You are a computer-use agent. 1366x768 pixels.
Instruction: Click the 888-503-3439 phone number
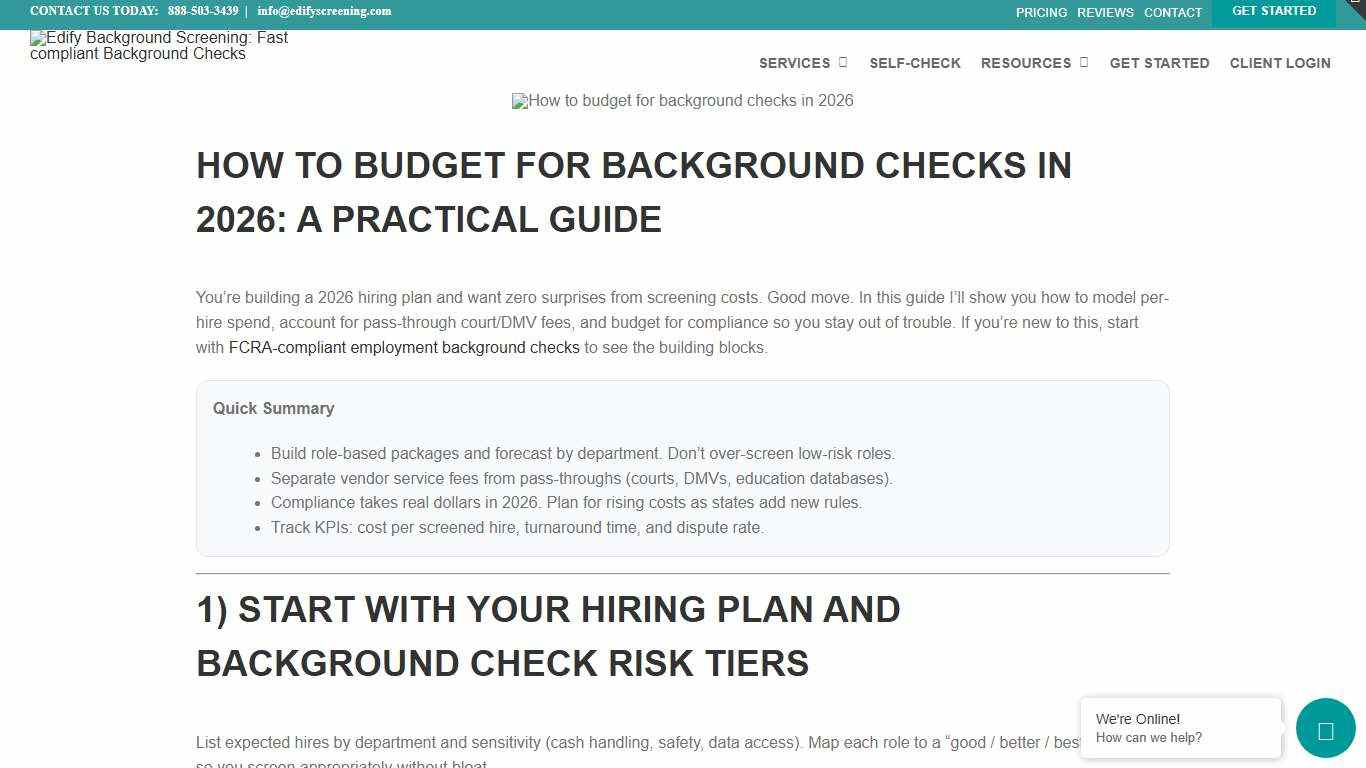[x=203, y=11]
